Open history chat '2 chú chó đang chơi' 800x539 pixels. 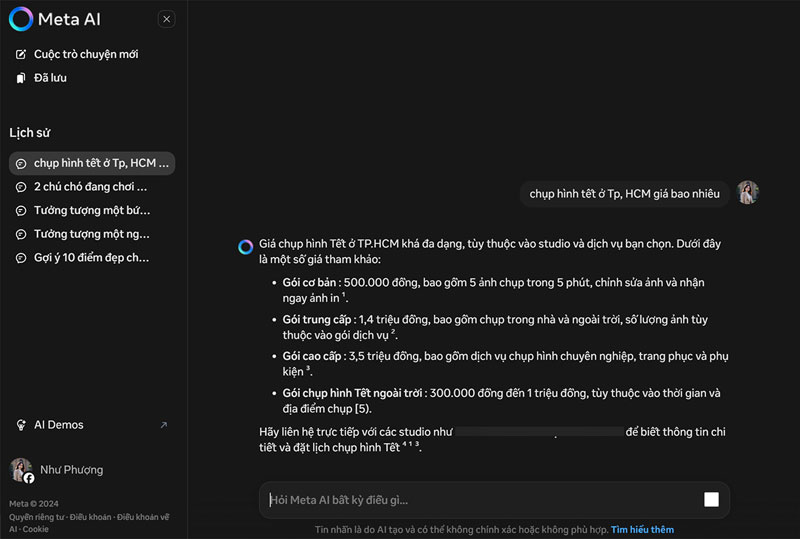90,187
